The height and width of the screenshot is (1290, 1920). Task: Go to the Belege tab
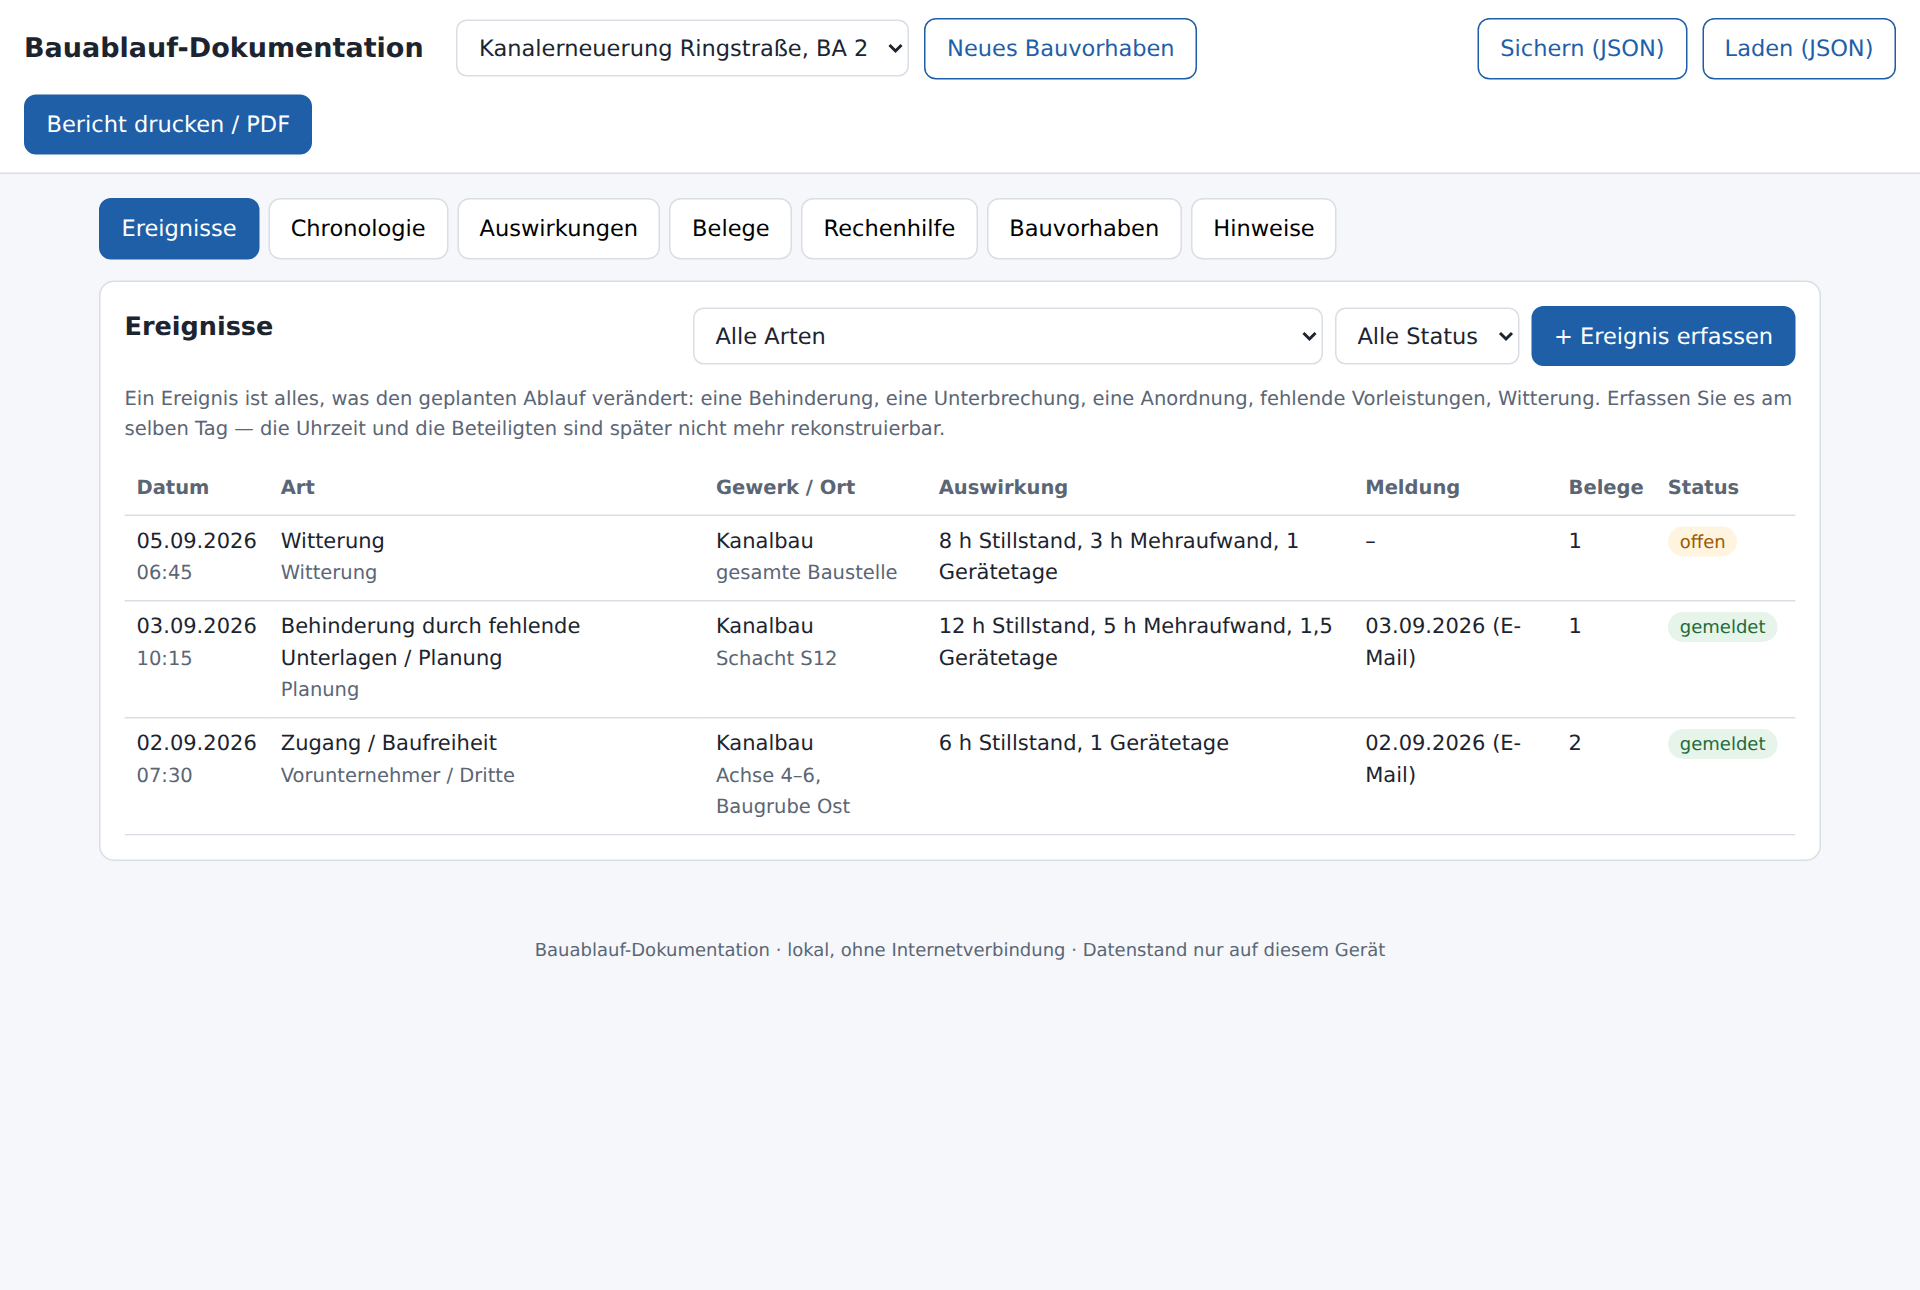730,228
